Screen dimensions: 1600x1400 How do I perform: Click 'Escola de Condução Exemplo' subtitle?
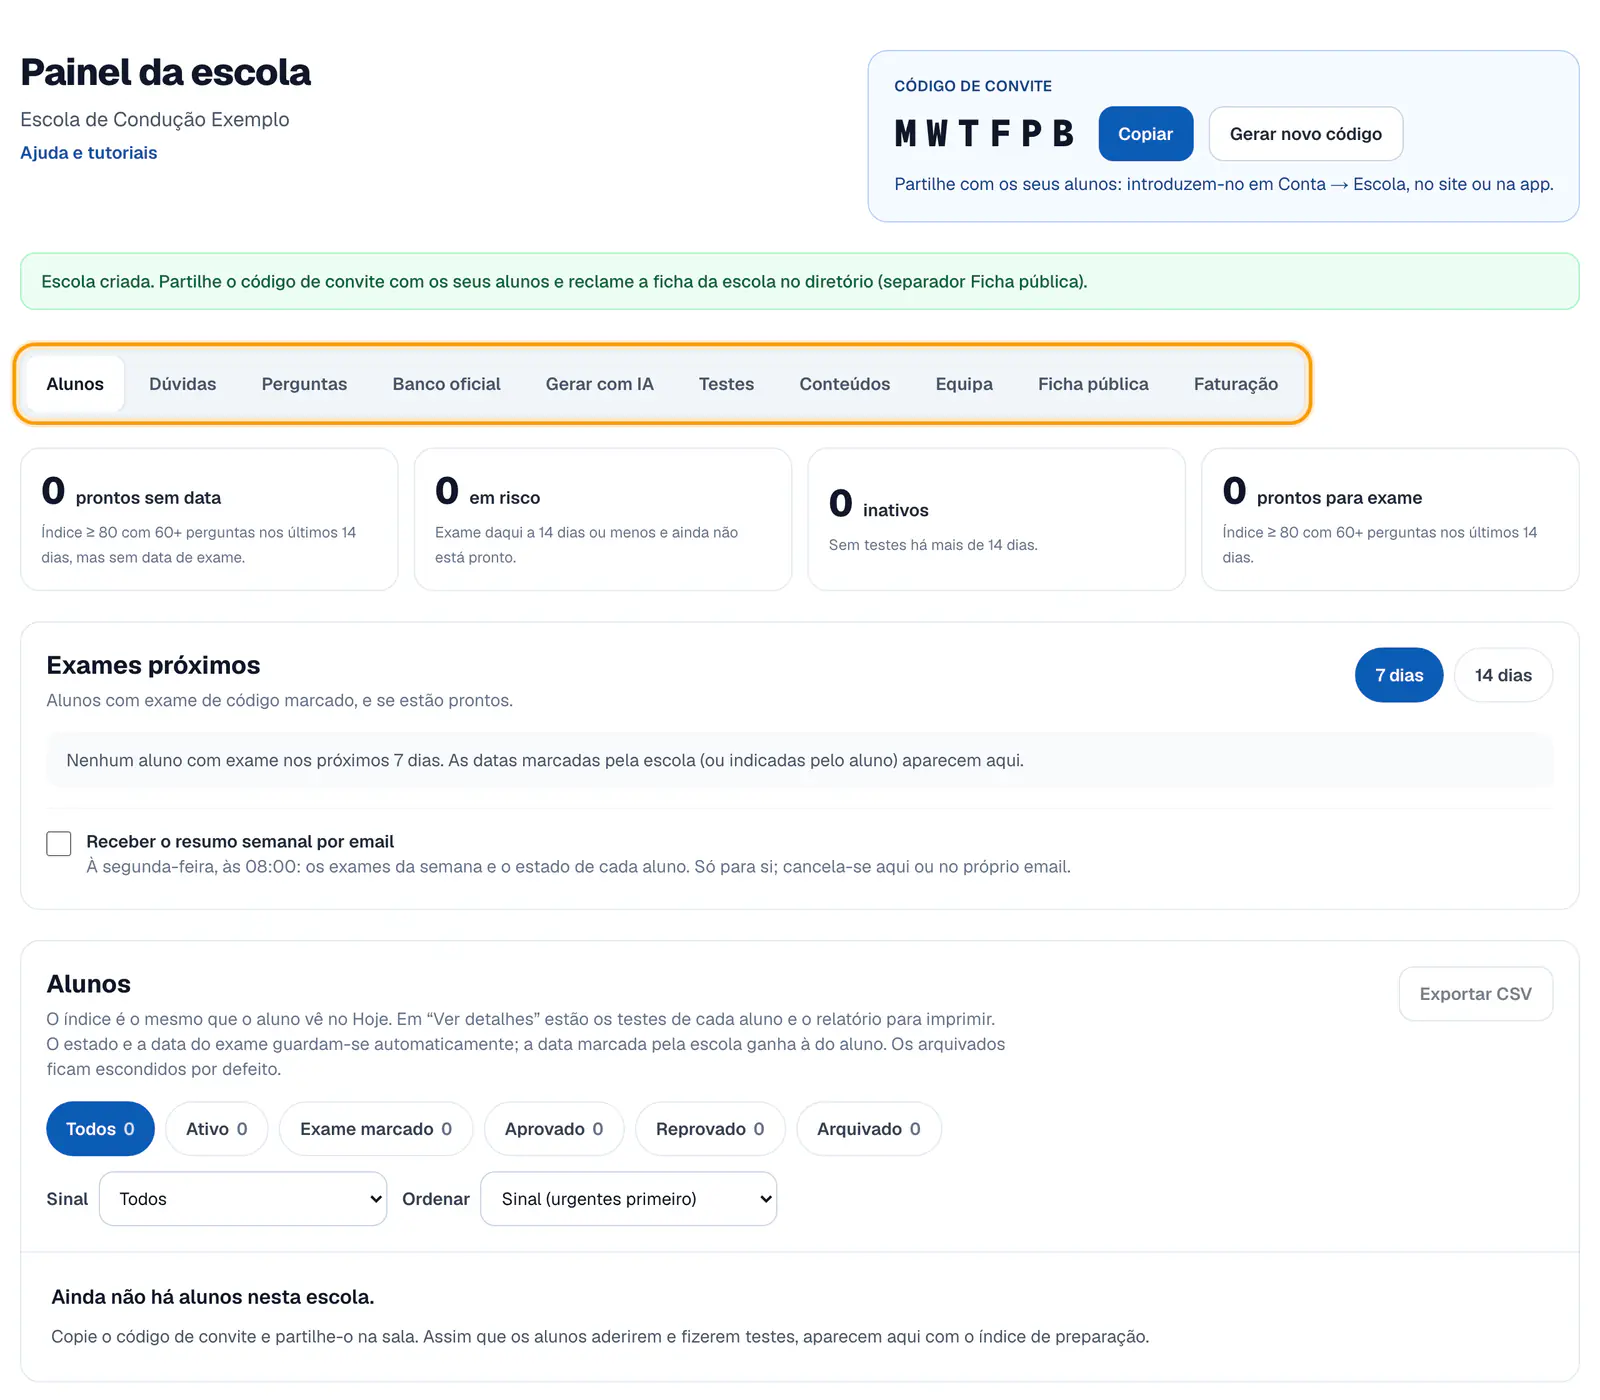pos(155,119)
